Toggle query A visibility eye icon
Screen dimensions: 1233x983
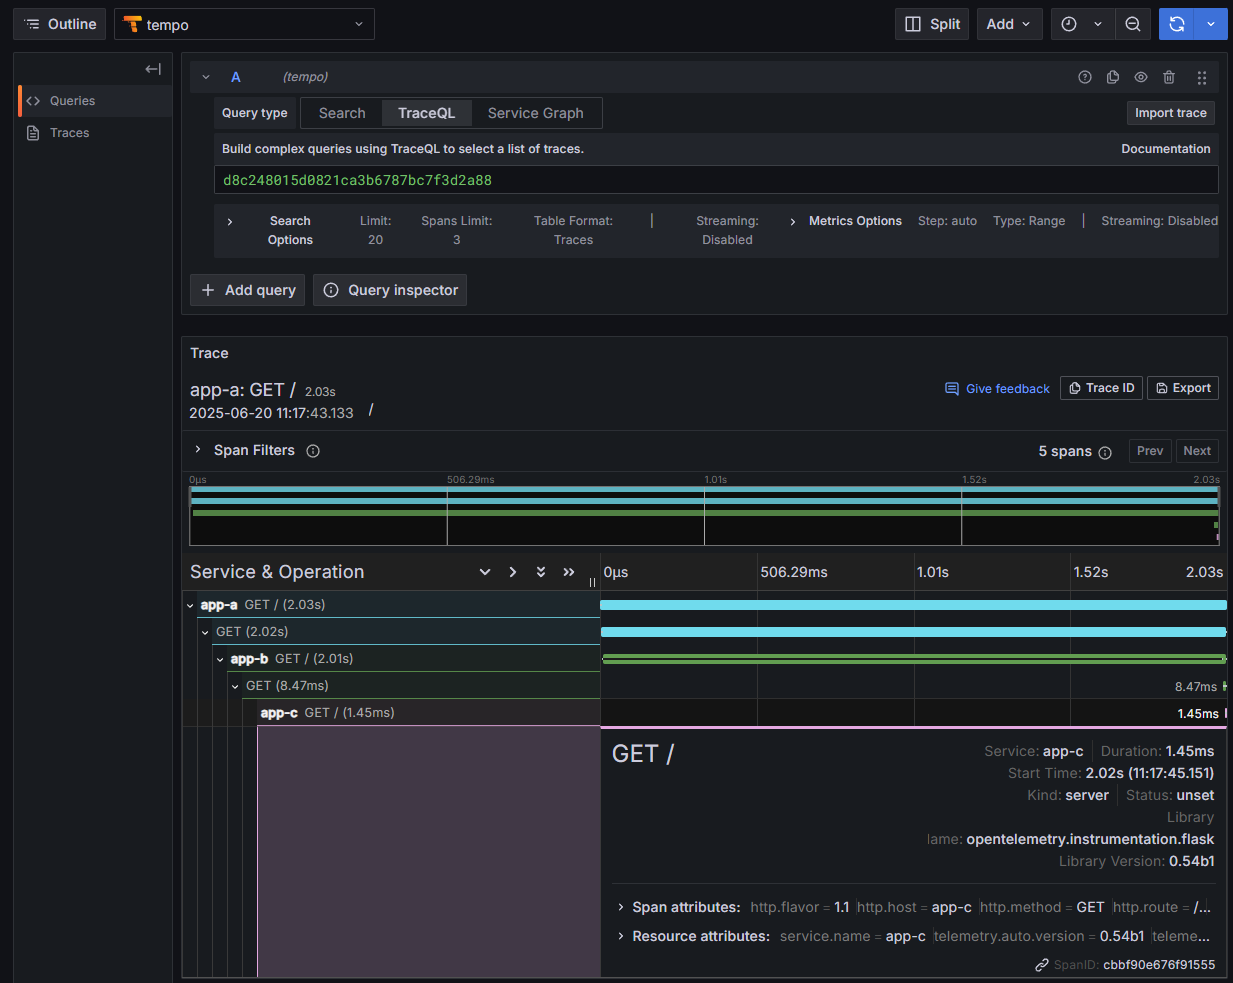tap(1141, 77)
